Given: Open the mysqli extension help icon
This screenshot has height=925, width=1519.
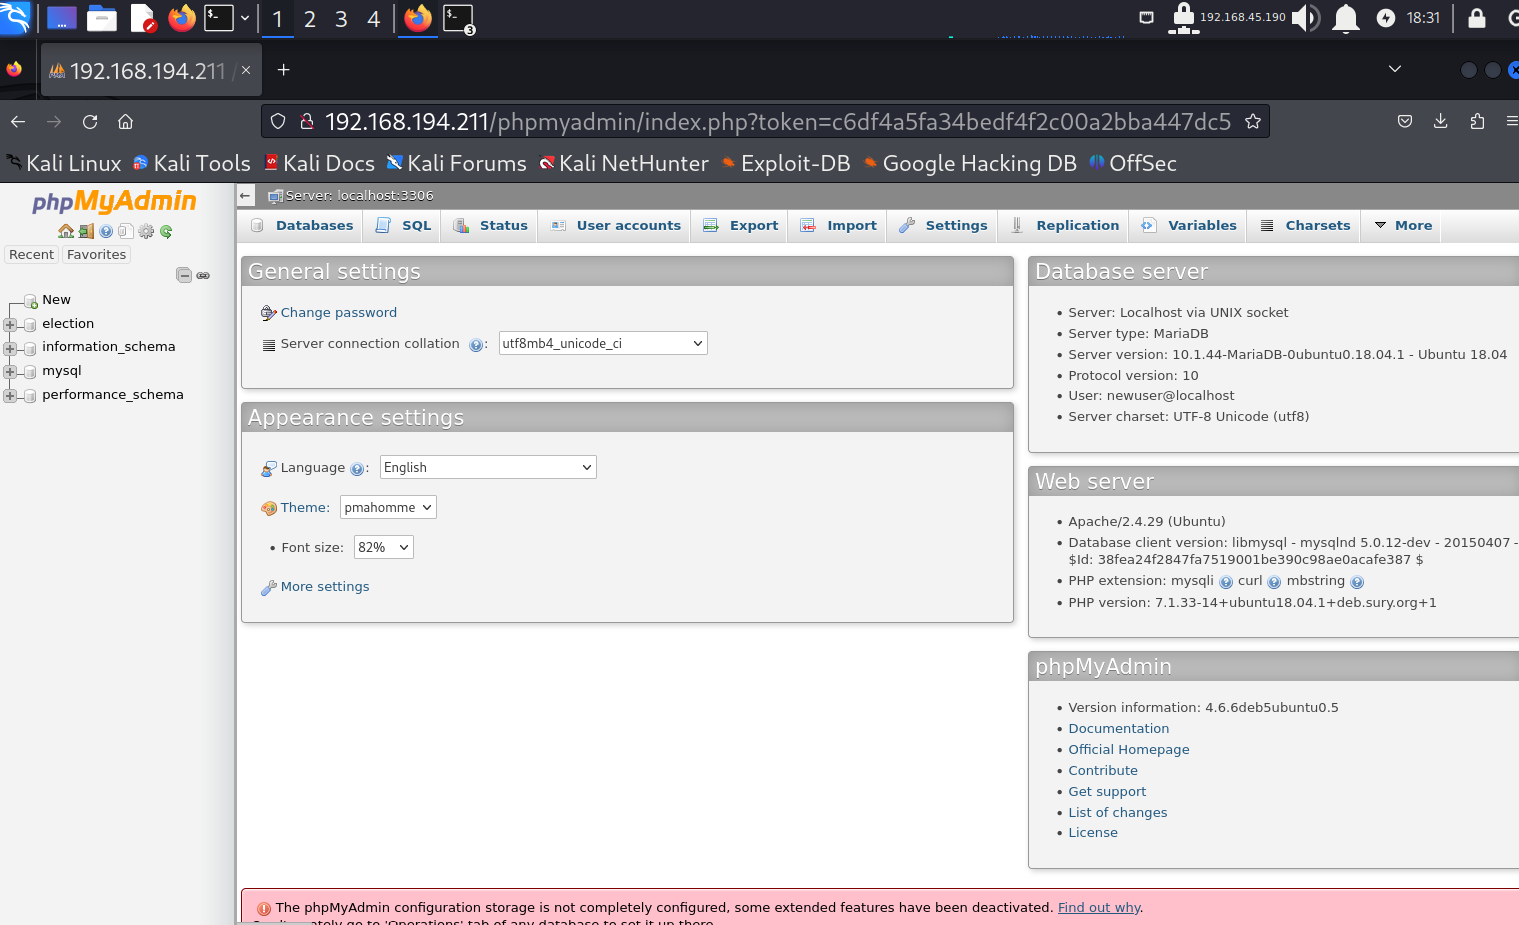Looking at the screenshot, I should 1226,582.
